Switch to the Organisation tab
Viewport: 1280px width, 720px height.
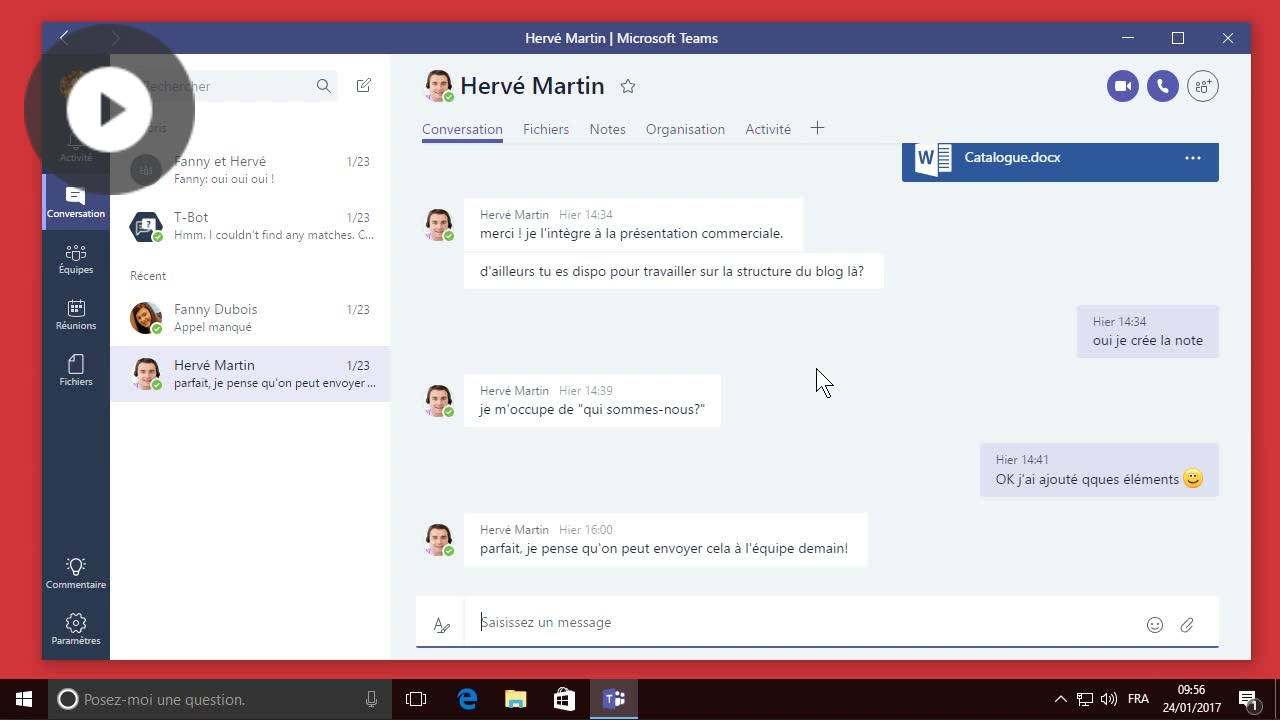(685, 129)
